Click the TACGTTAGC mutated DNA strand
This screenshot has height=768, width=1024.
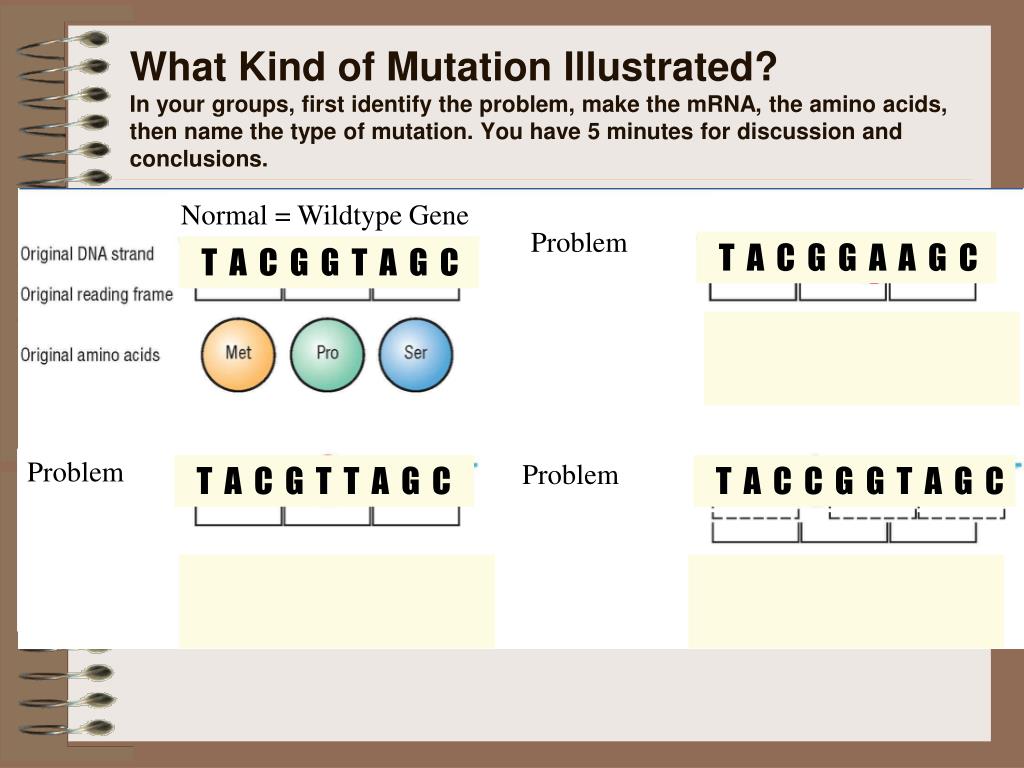tap(324, 481)
